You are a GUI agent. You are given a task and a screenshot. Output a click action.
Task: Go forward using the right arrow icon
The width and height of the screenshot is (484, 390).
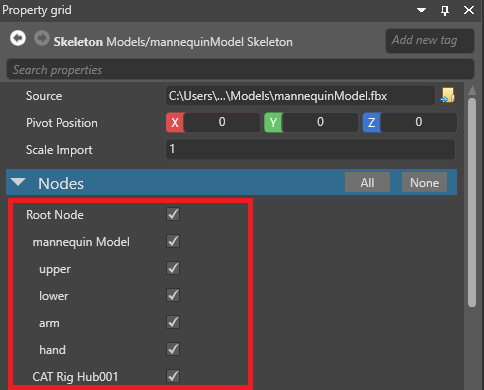point(42,38)
